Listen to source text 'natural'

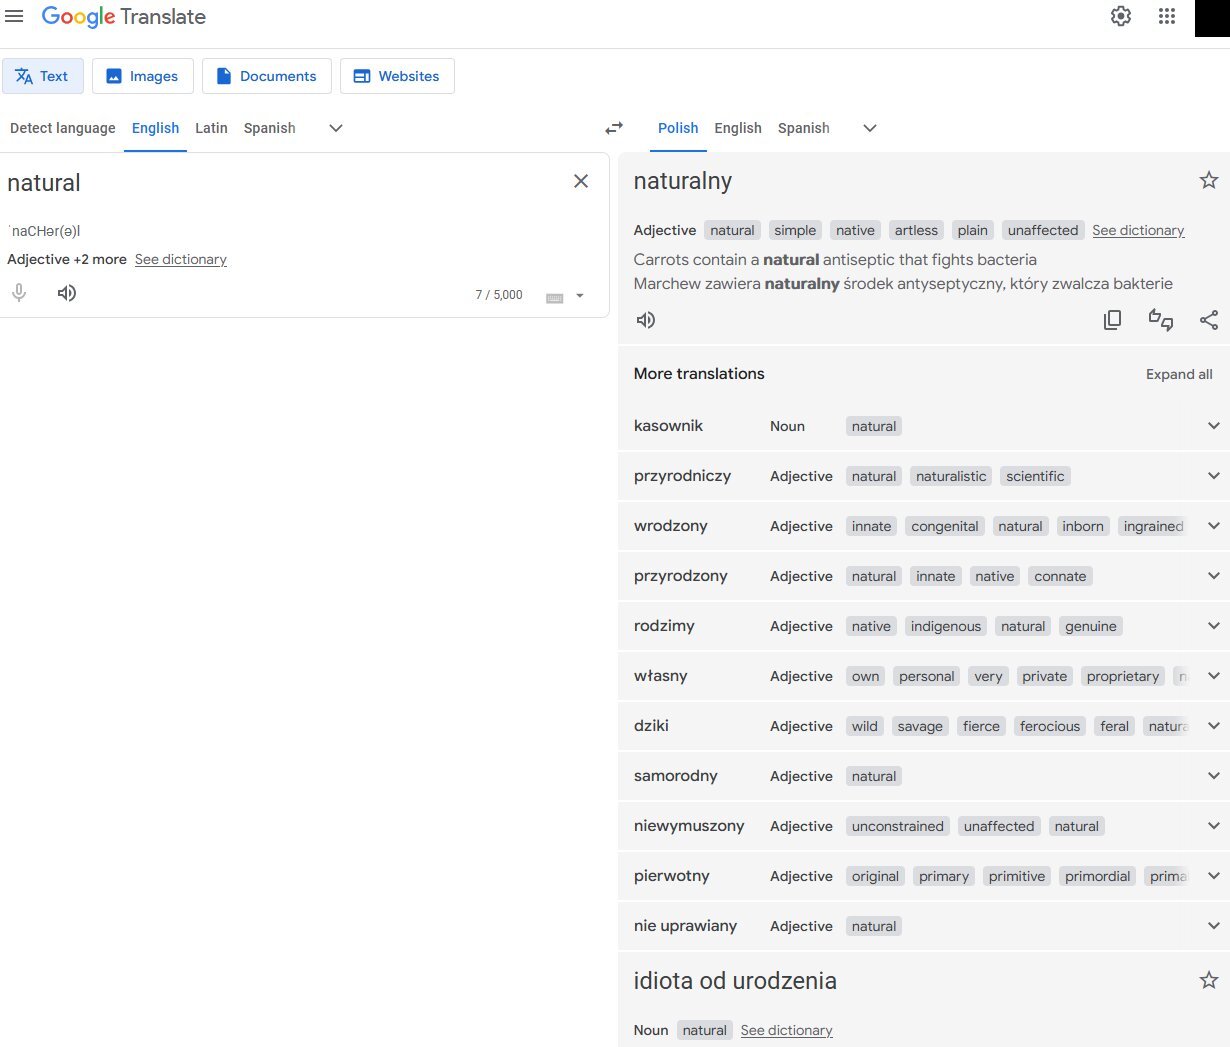coord(67,293)
